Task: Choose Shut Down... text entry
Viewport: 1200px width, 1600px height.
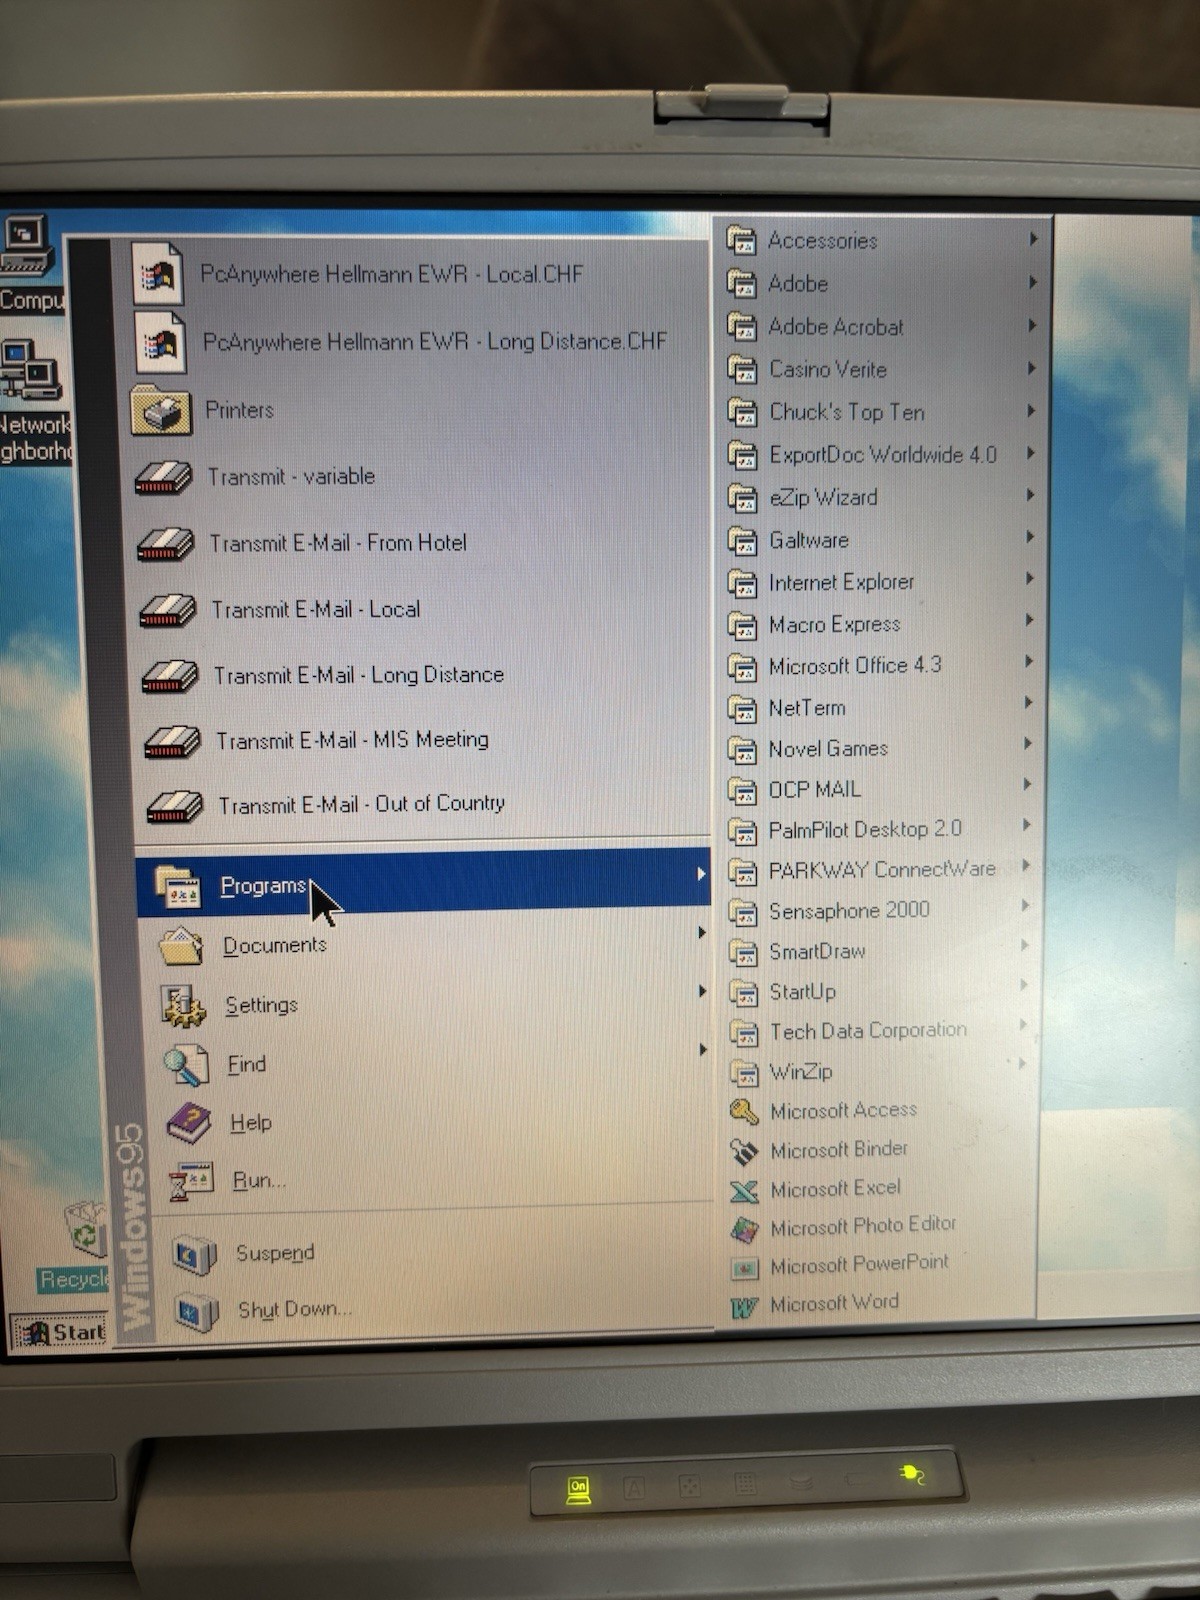Action: point(294,1308)
